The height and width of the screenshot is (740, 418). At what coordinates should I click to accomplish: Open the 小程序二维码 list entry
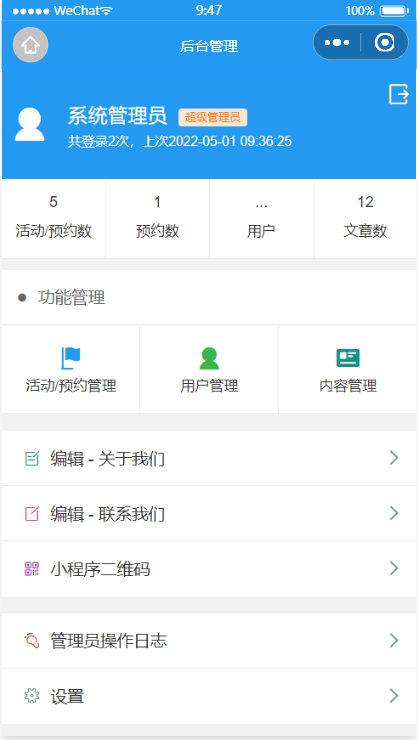[209, 569]
